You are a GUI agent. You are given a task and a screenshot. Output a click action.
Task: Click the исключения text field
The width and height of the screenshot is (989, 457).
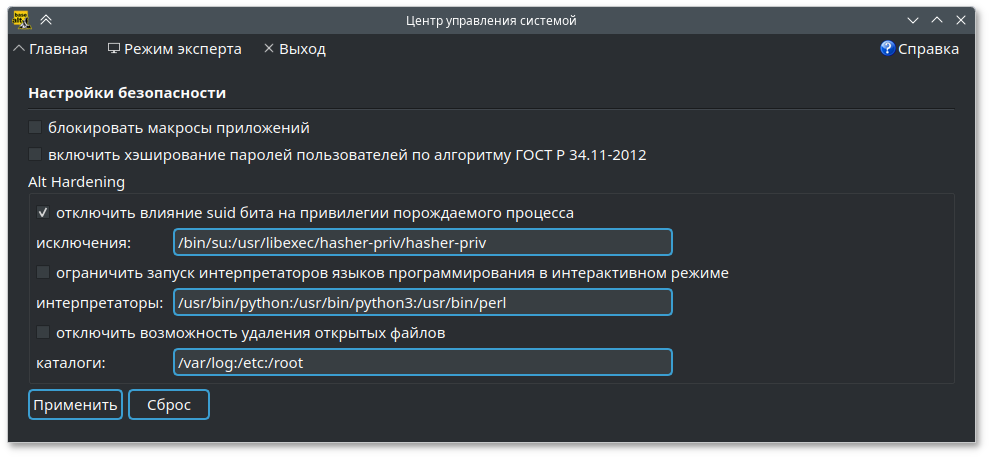[422, 243]
